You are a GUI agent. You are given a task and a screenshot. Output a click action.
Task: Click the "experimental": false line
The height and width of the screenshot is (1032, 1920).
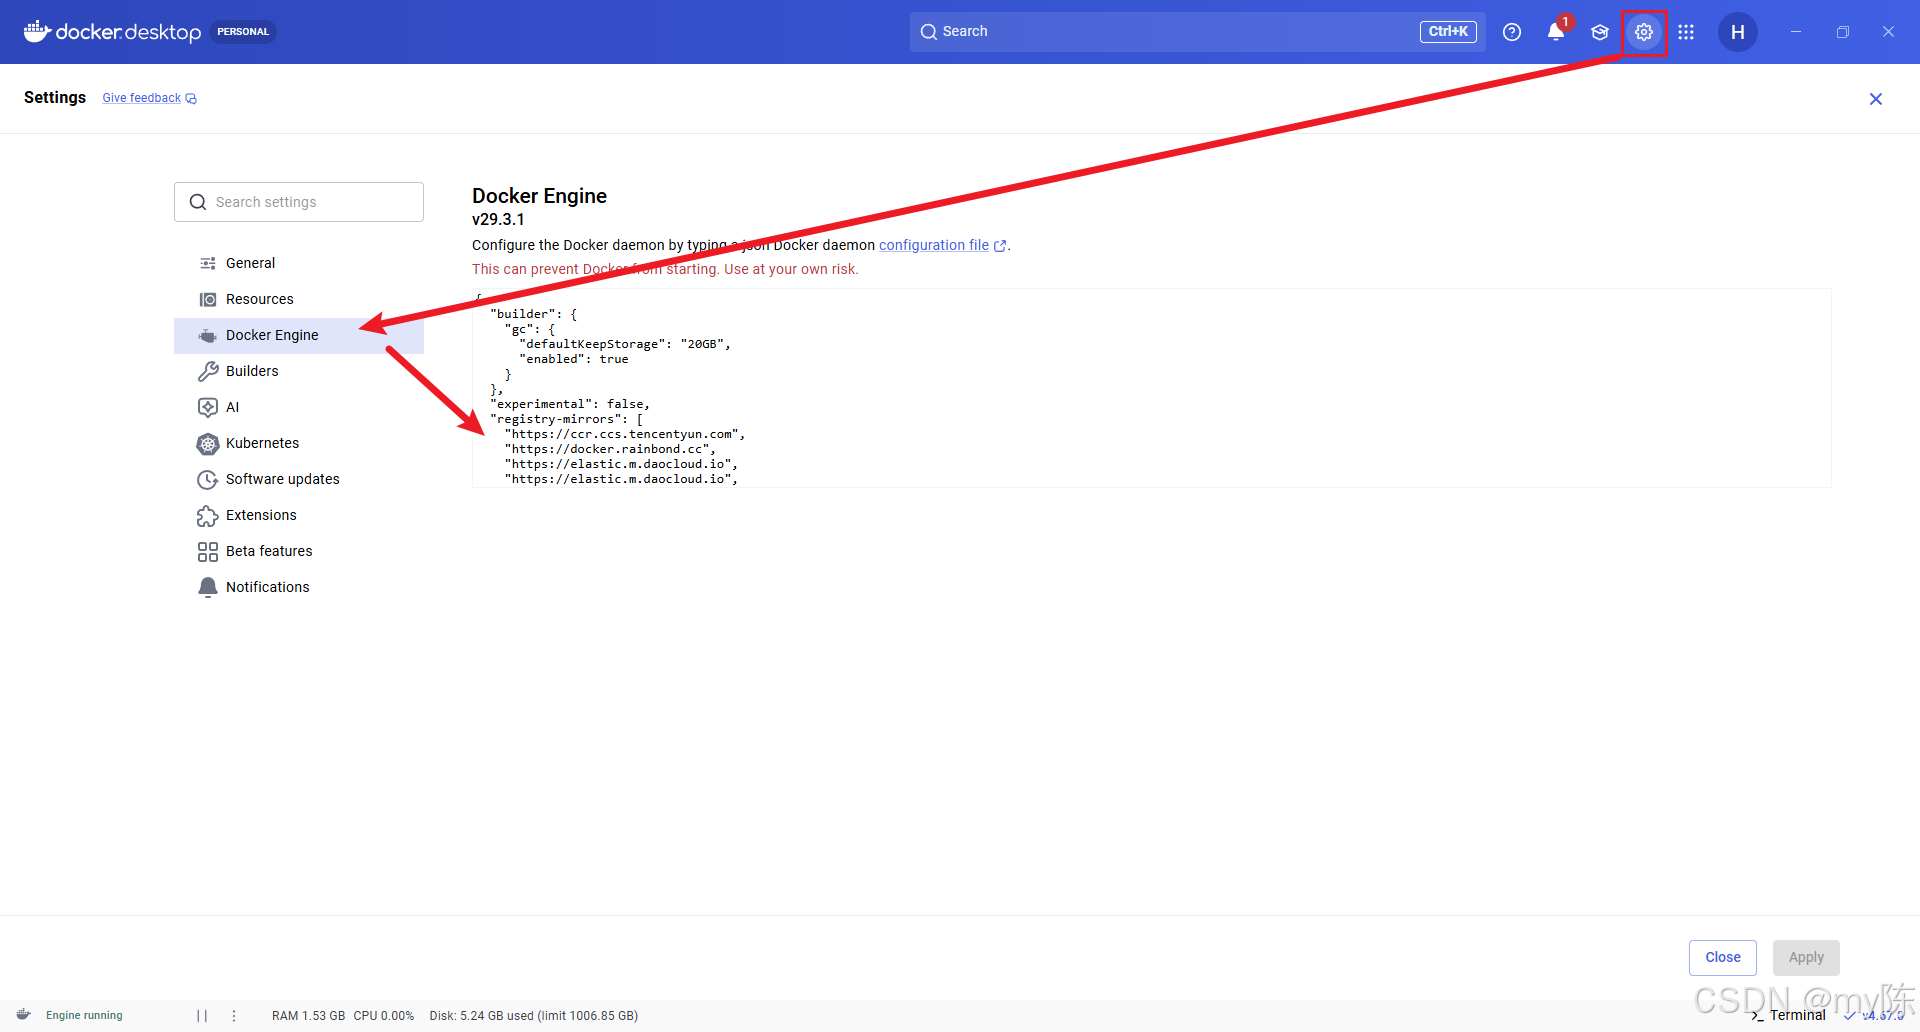pos(570,404)
